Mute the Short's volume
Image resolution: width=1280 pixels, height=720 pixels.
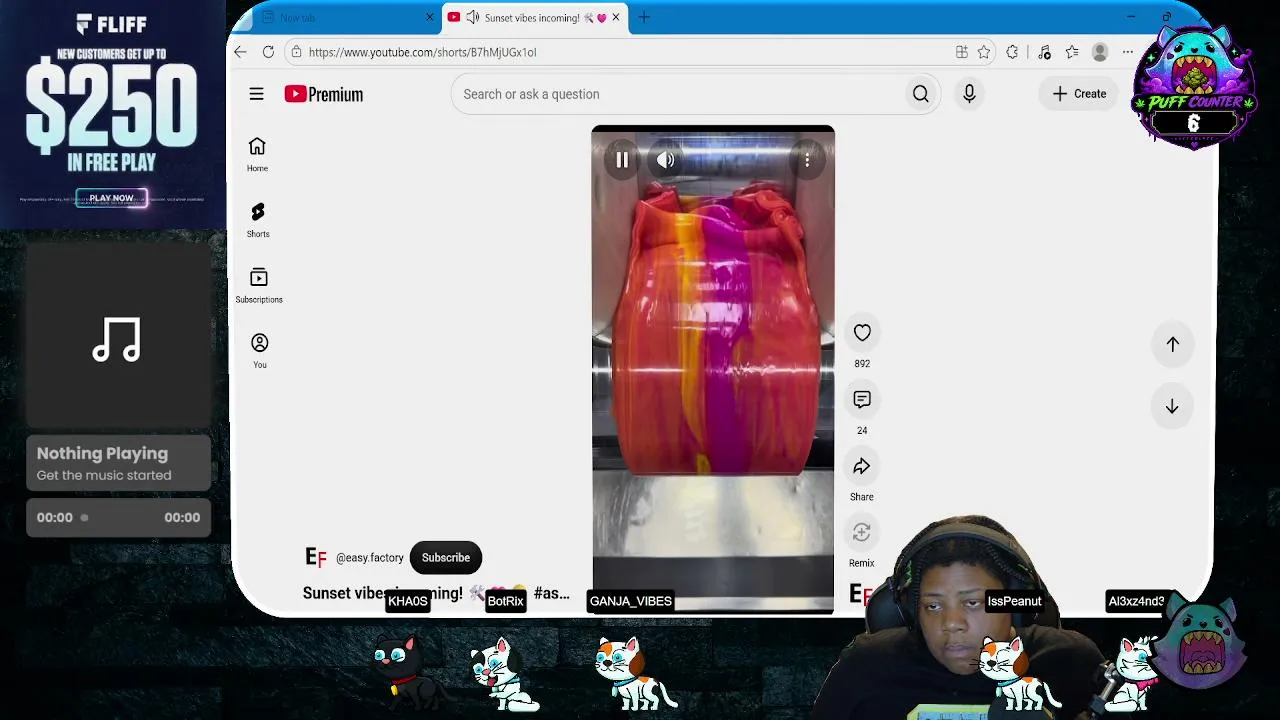[665, 160]
